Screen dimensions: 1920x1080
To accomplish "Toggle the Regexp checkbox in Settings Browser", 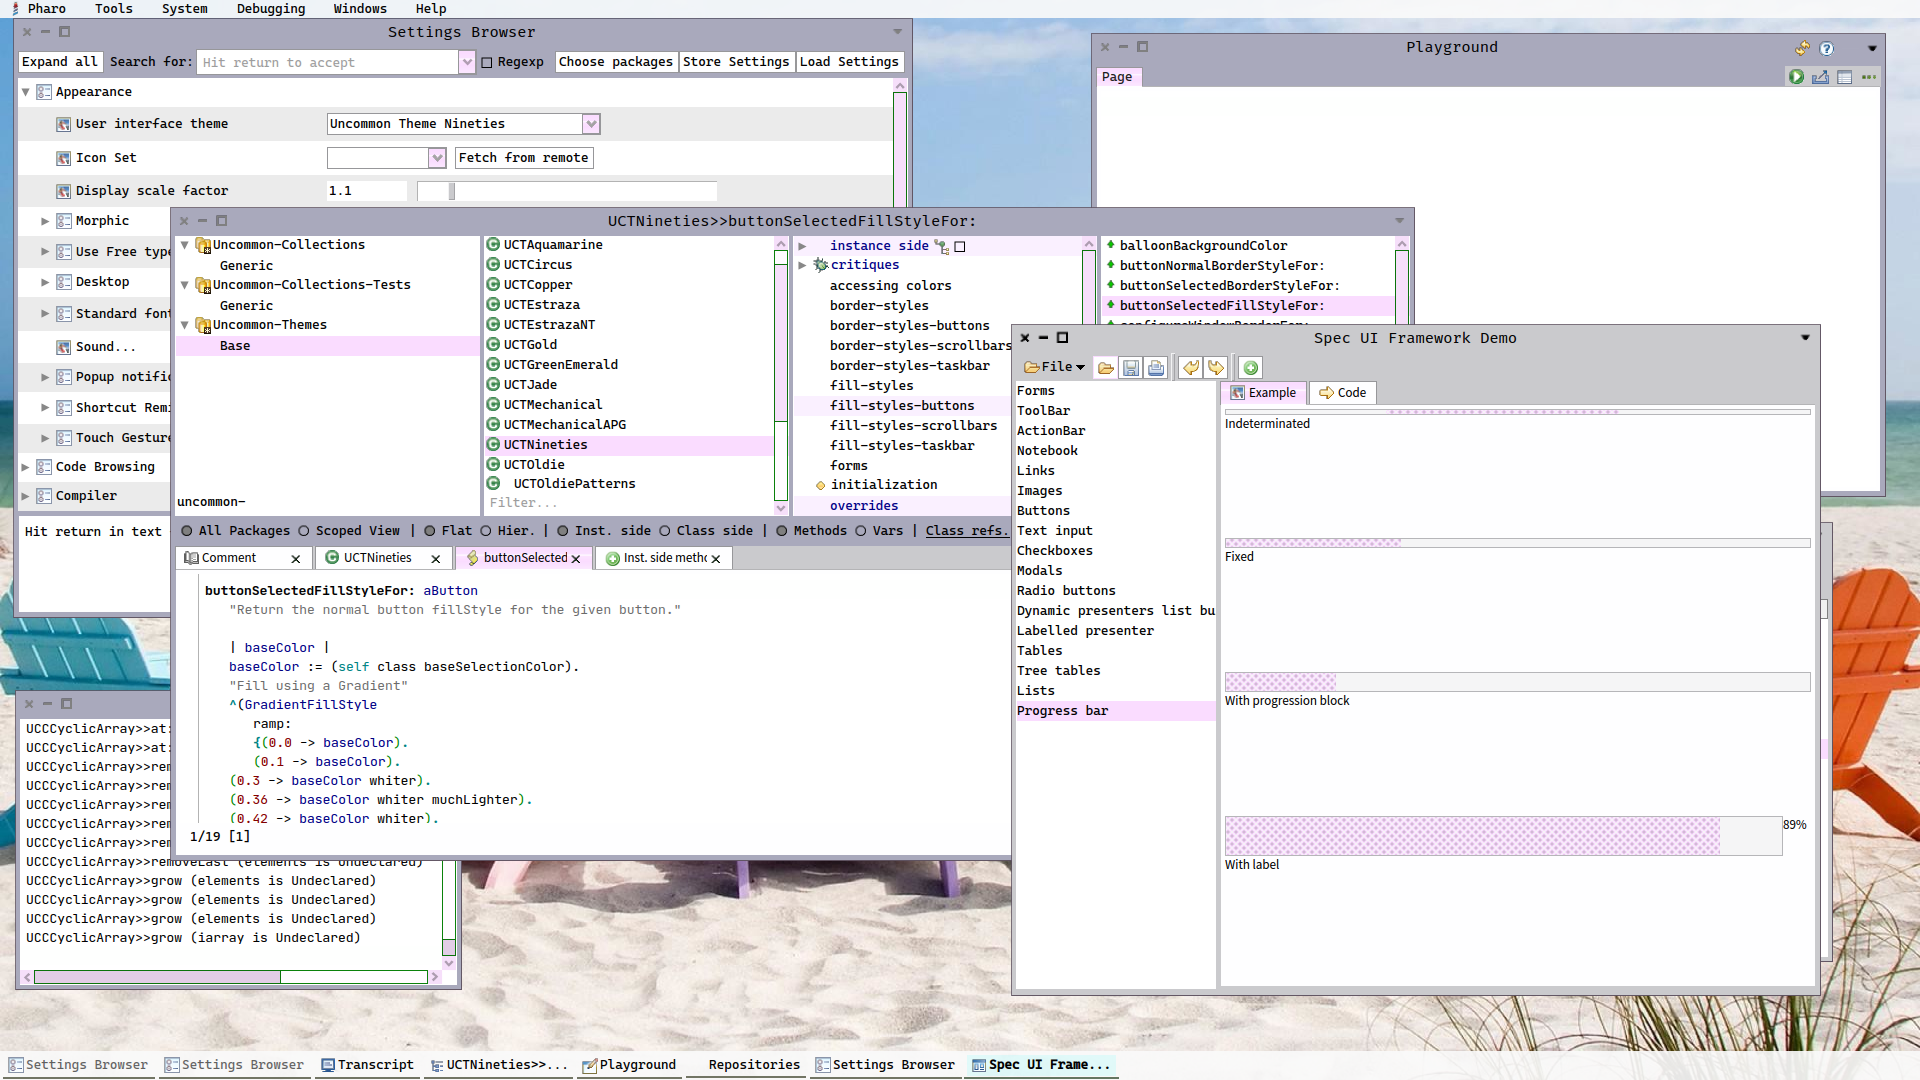I will click(487, 62).
